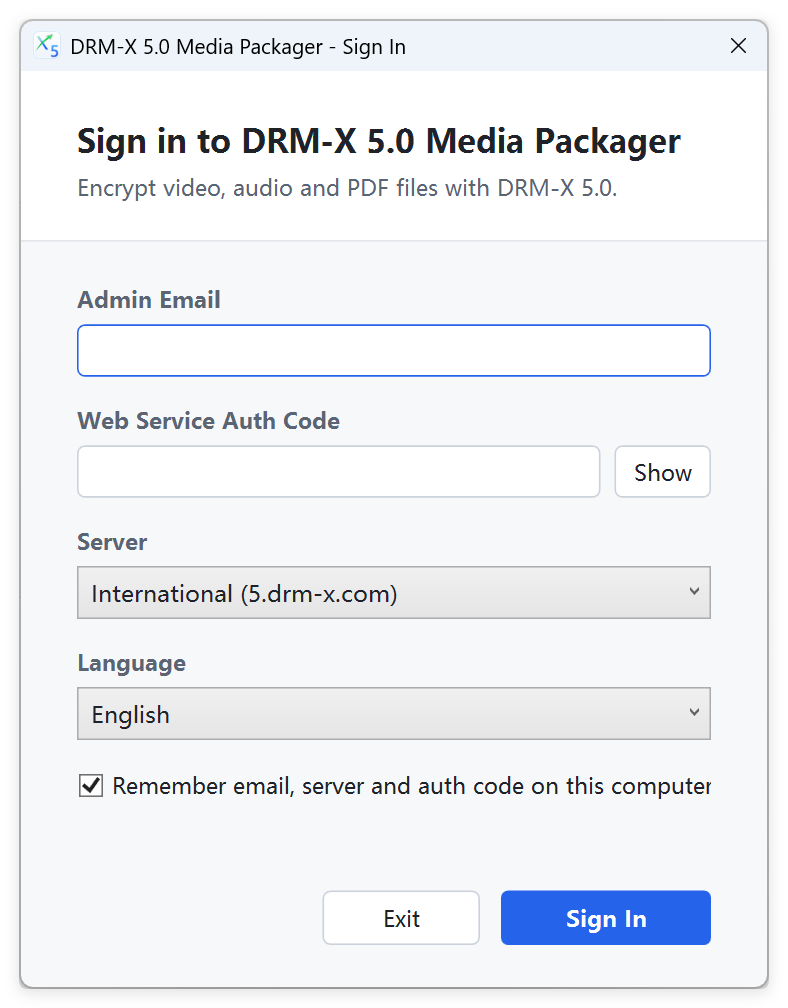The image size is (788, 1008).
Task: Click the Exit button
Action: [401, 918]
